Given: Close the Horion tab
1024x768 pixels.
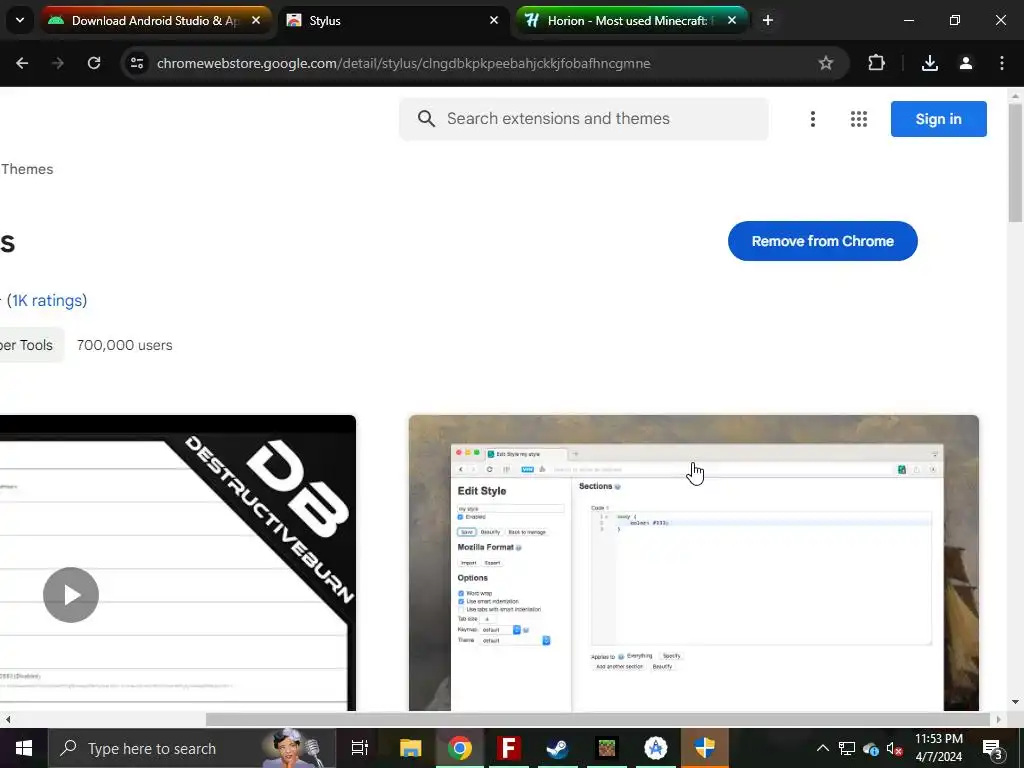Looking at the screenshot, I should [731, 20].
